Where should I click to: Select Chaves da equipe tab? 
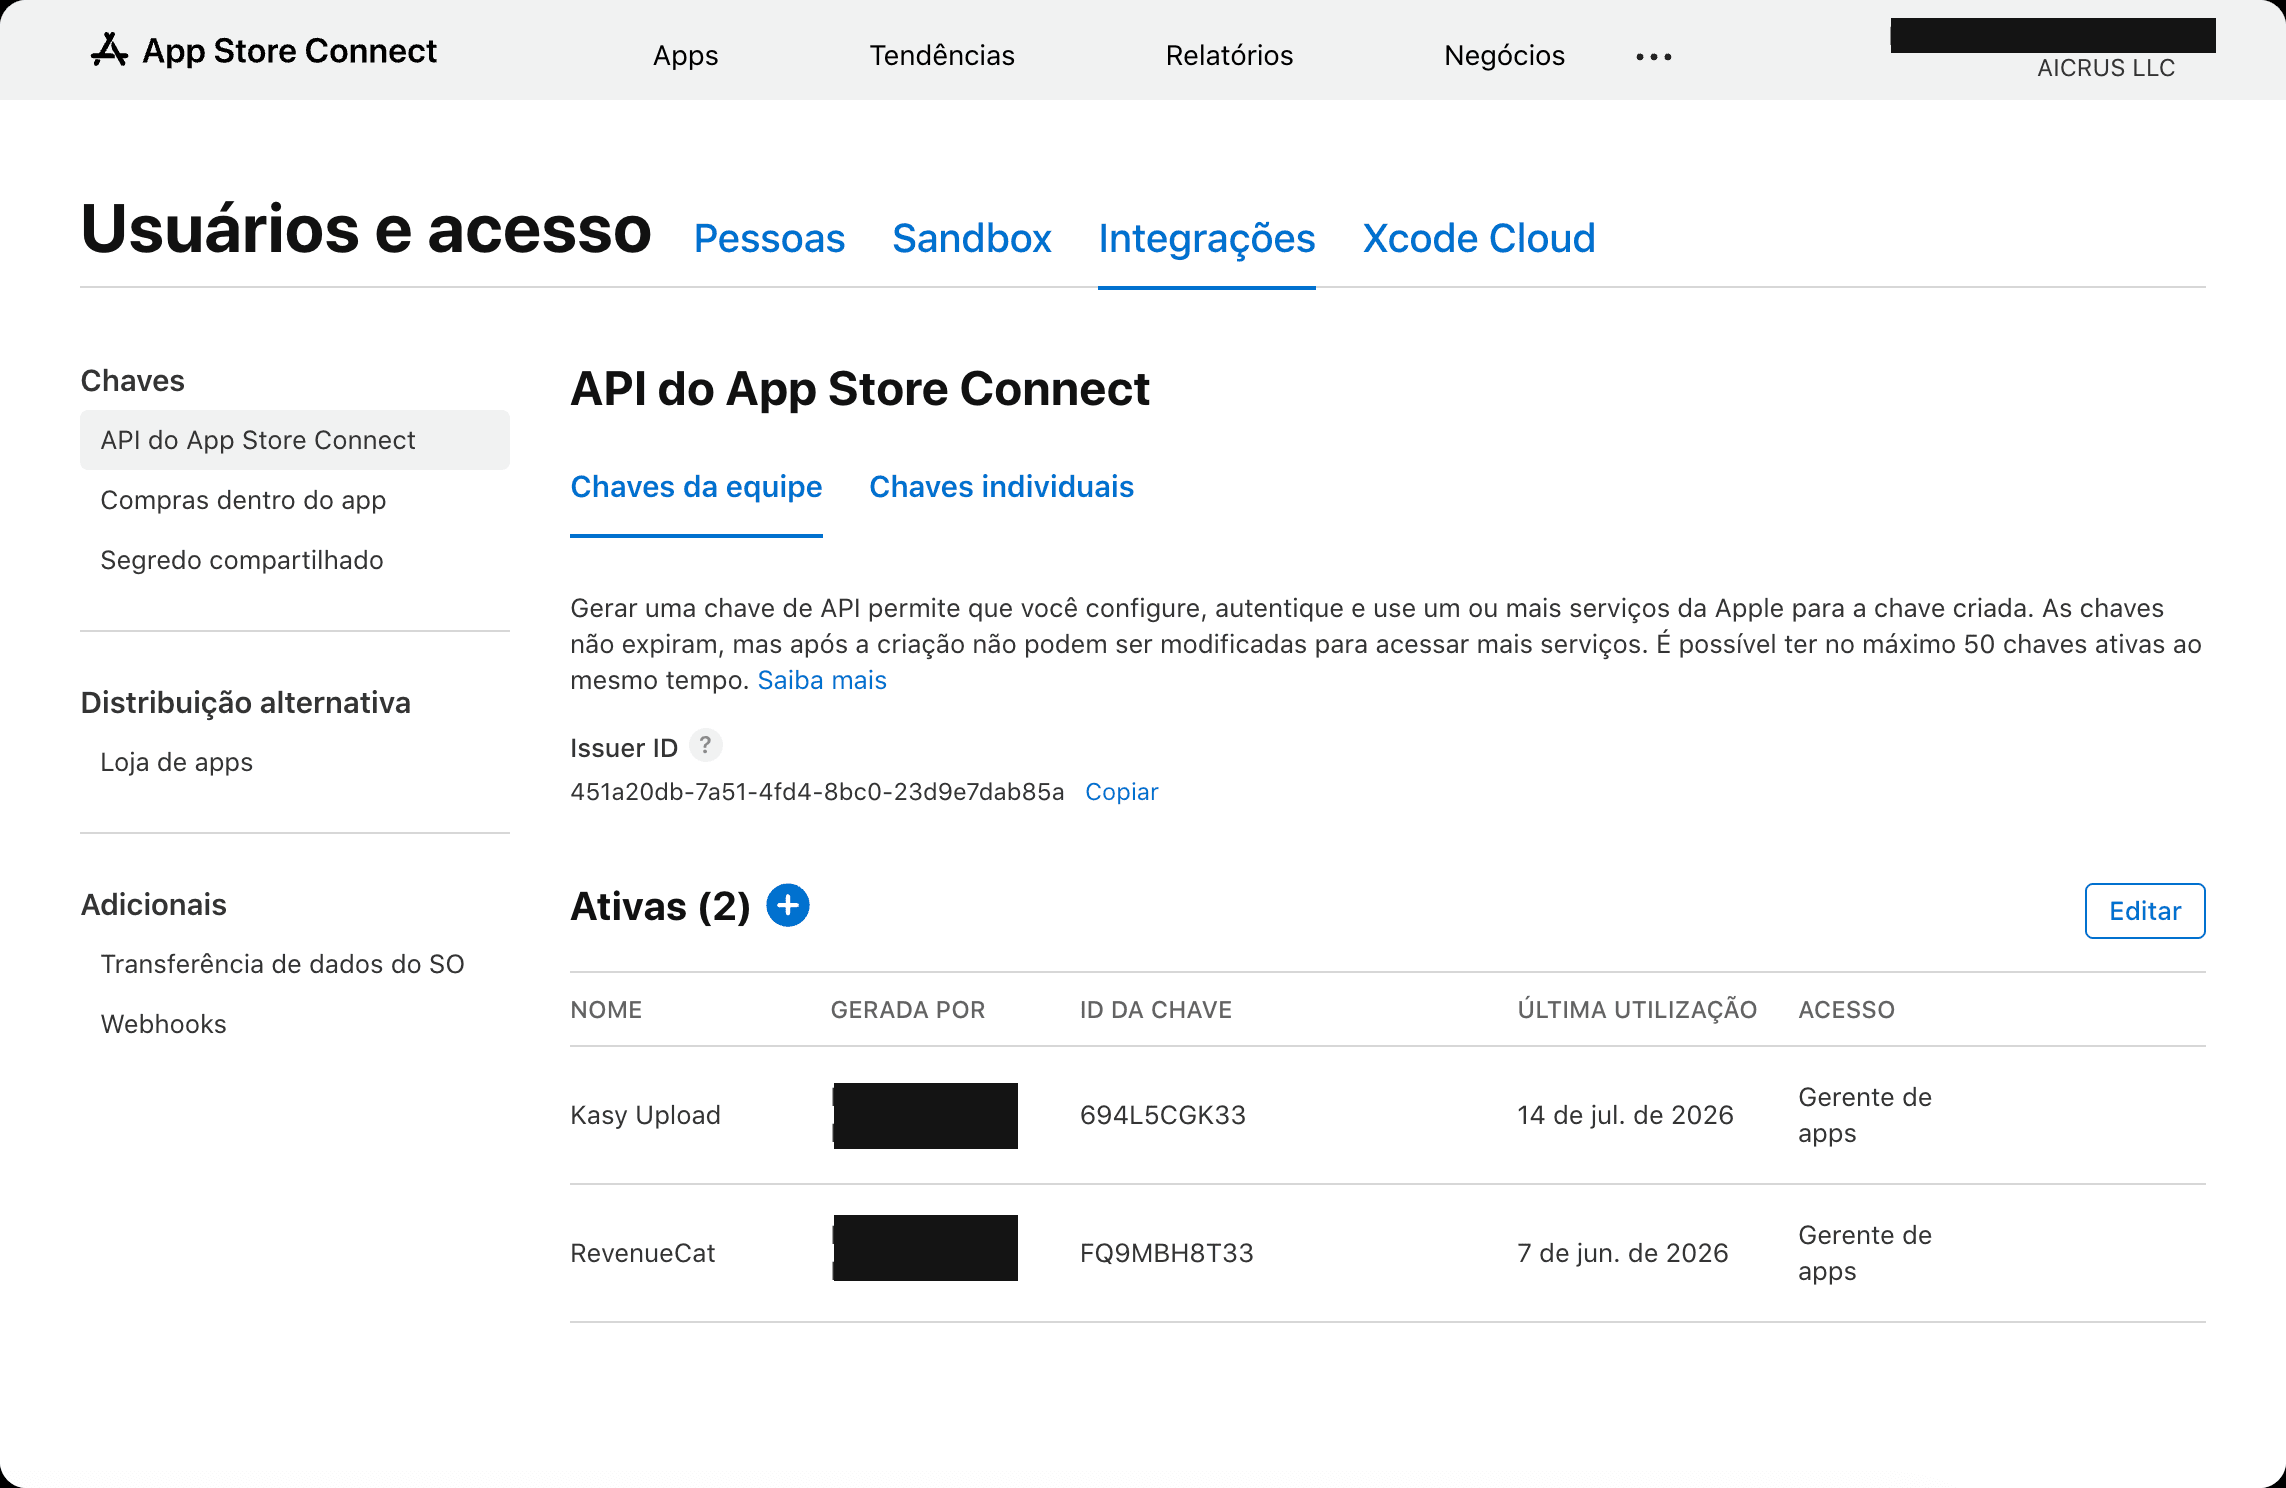696,487
